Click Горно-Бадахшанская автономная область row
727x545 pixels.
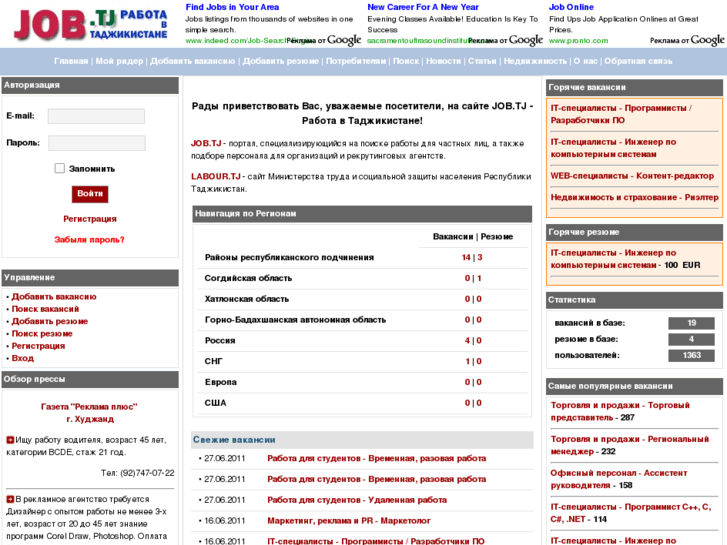(x=360, y=320)
